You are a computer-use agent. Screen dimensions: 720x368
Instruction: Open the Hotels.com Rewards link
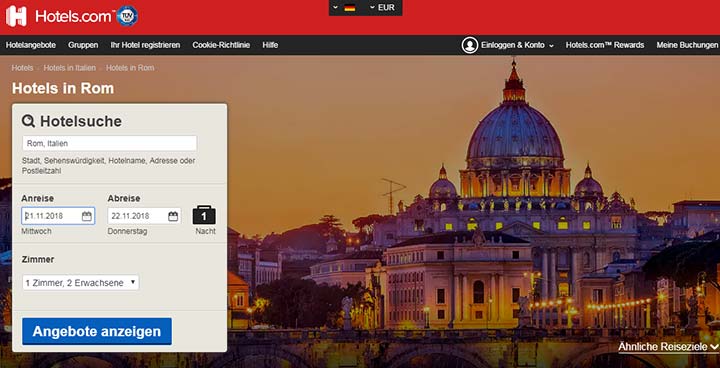605,45
